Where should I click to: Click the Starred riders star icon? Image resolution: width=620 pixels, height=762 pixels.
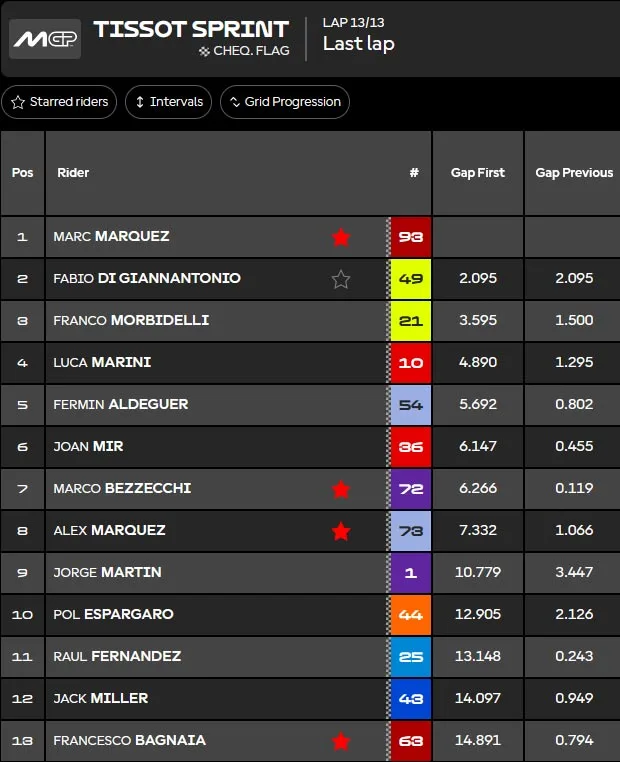(18, 102)
